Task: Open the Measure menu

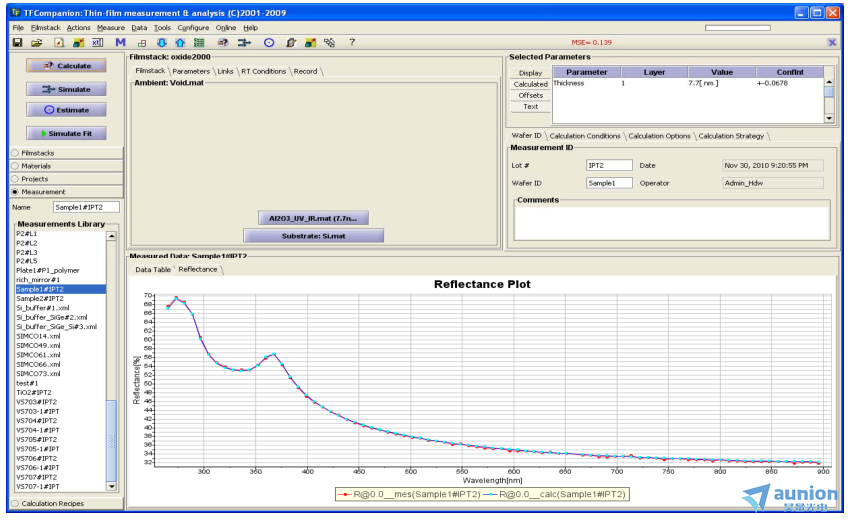Action: (111, 28)
